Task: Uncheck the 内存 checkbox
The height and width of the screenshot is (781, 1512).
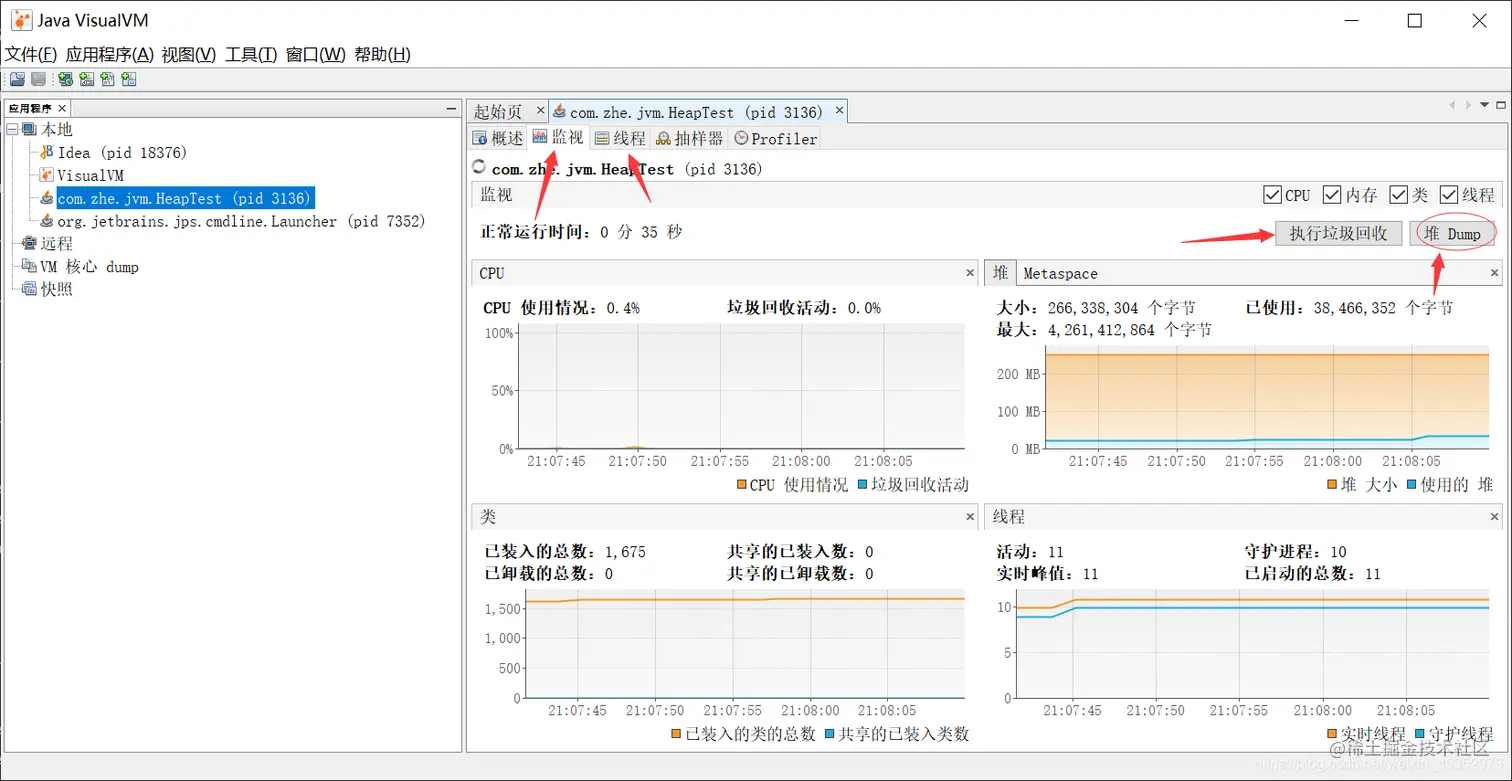Action: point(1332,195)
